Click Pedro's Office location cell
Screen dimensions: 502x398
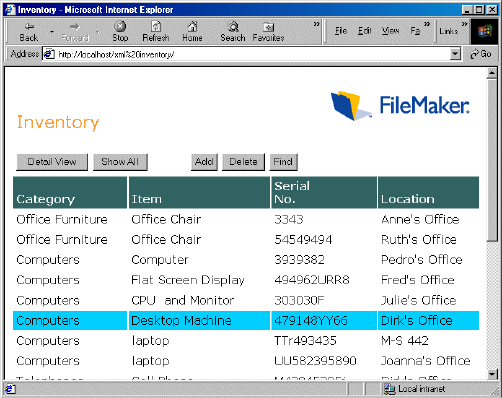pyautogui.click(x=422, y=260)
